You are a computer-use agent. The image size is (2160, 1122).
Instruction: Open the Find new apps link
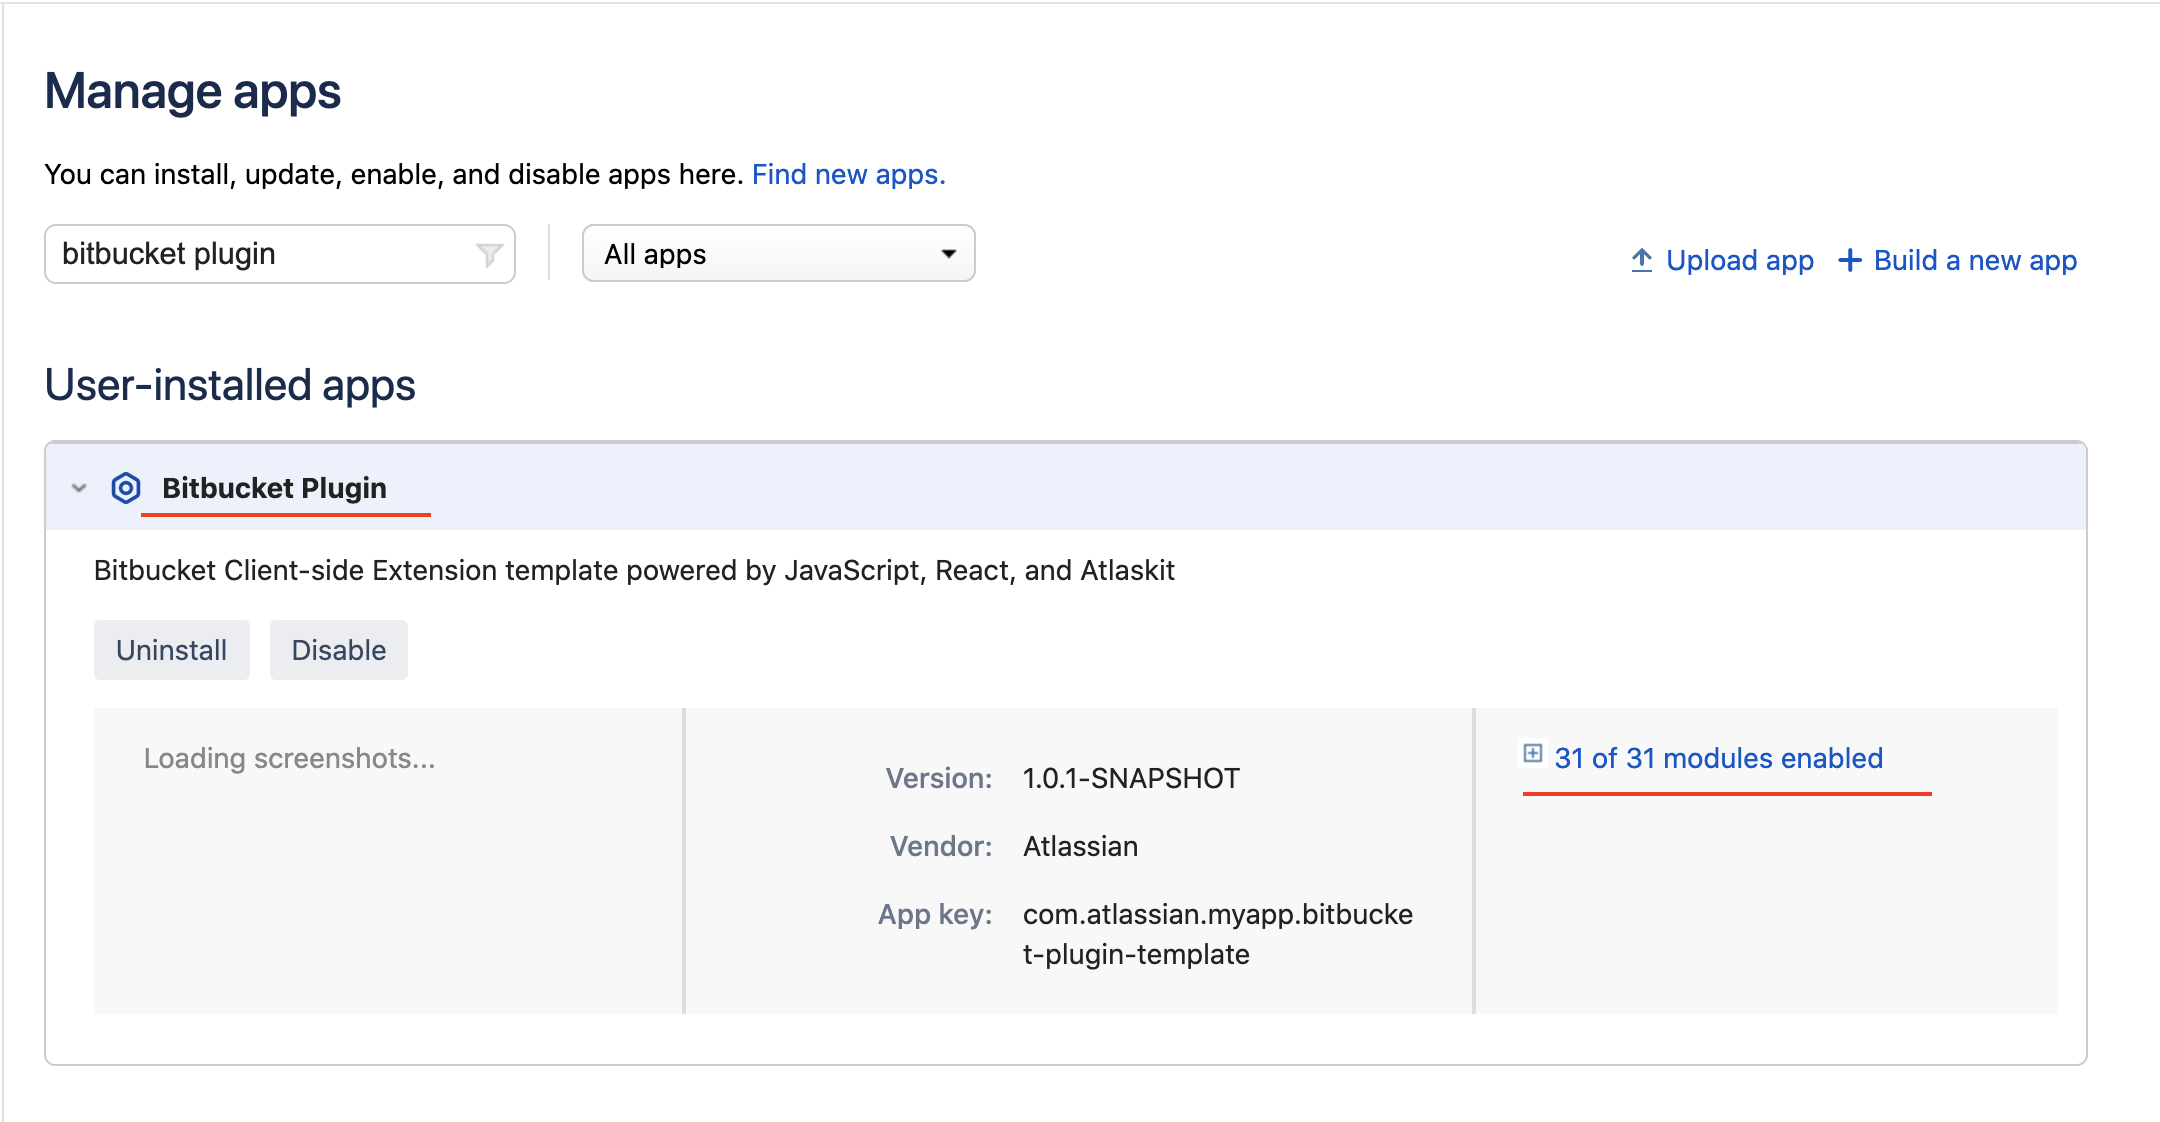848,174
